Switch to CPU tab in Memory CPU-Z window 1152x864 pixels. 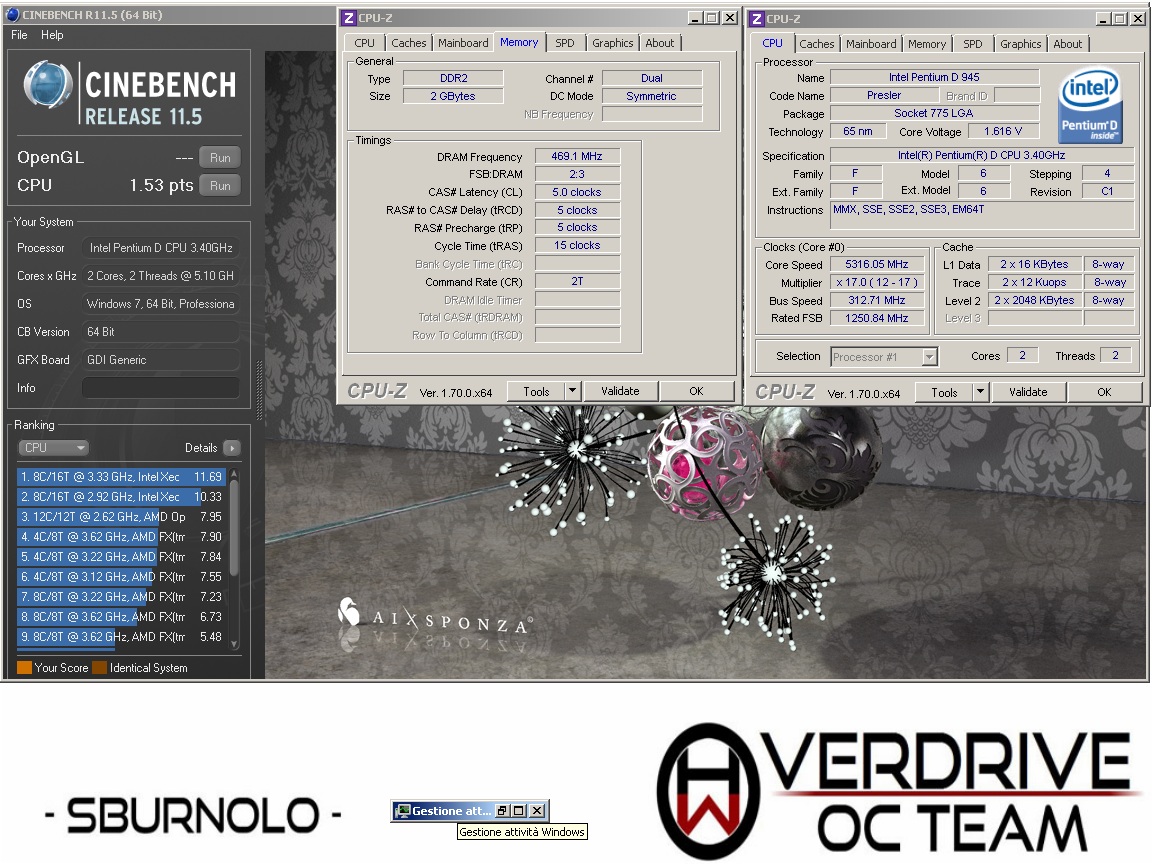coord(364,43)
